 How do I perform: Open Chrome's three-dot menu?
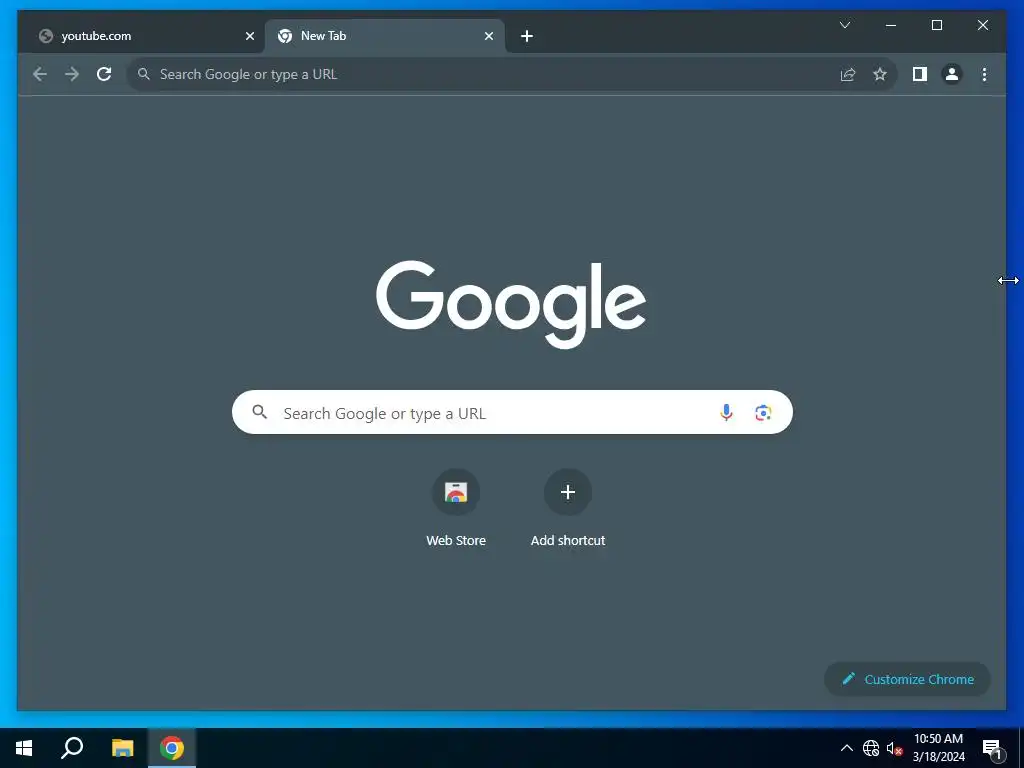(984, 74)
